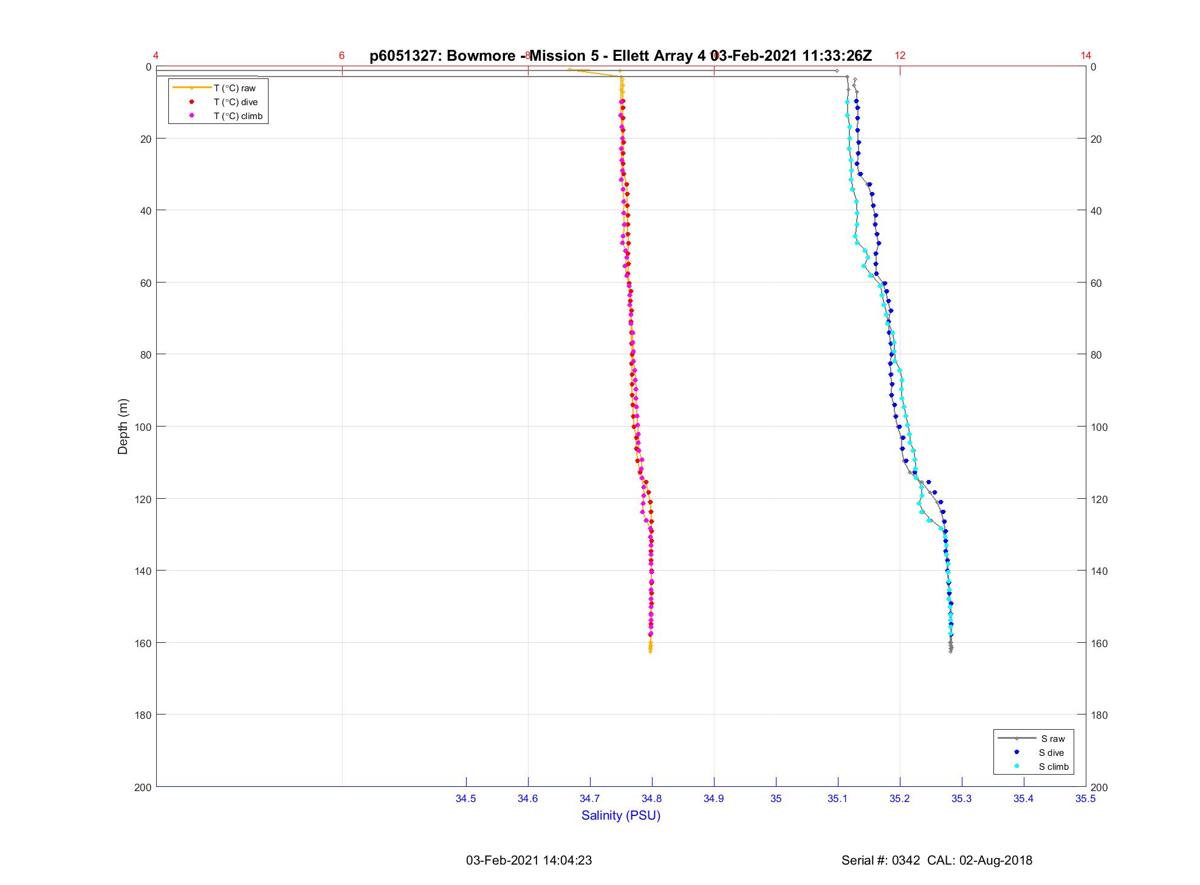This screenshot has width=1200, height=885.
Task: Click the 34.6 salinity tick label
Action: click(528, 798)
